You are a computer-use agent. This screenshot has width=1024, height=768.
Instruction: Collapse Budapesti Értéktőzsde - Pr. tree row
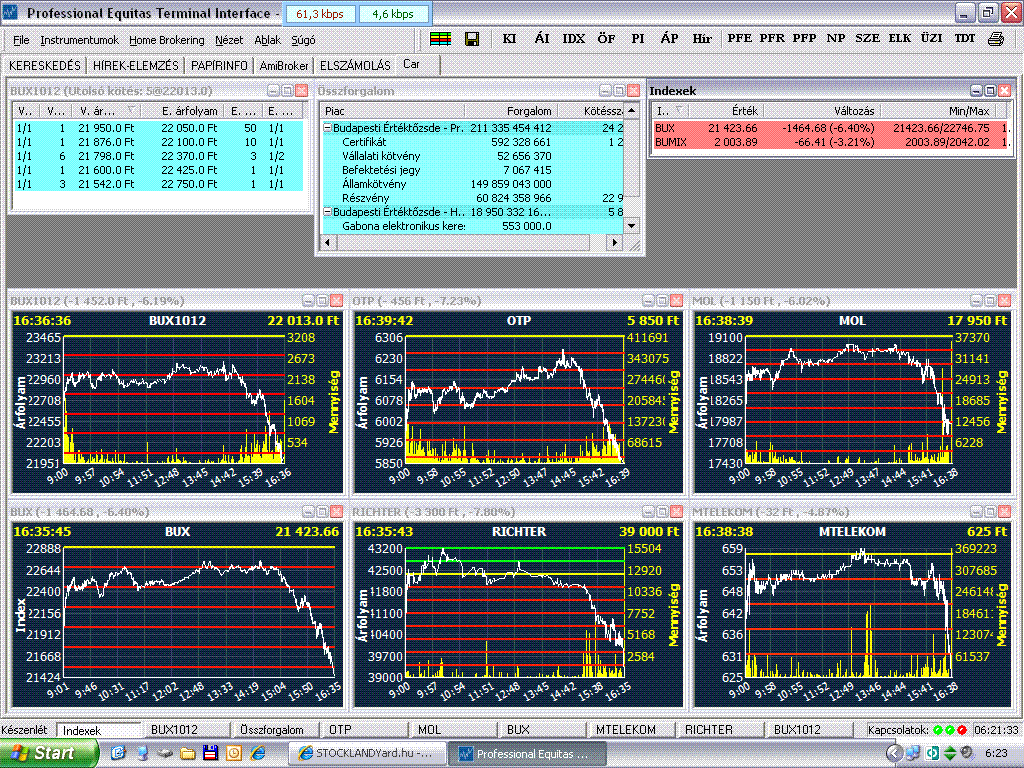(327, 128)
